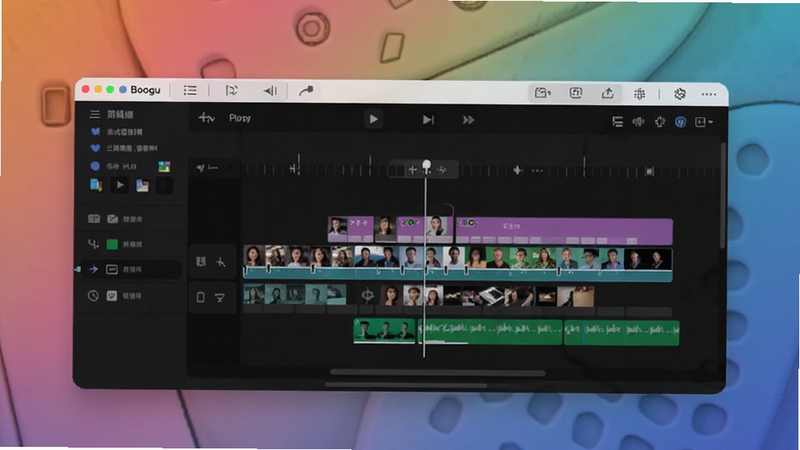Open the more options ellipsis in title bar

click(x=709, y=94)
